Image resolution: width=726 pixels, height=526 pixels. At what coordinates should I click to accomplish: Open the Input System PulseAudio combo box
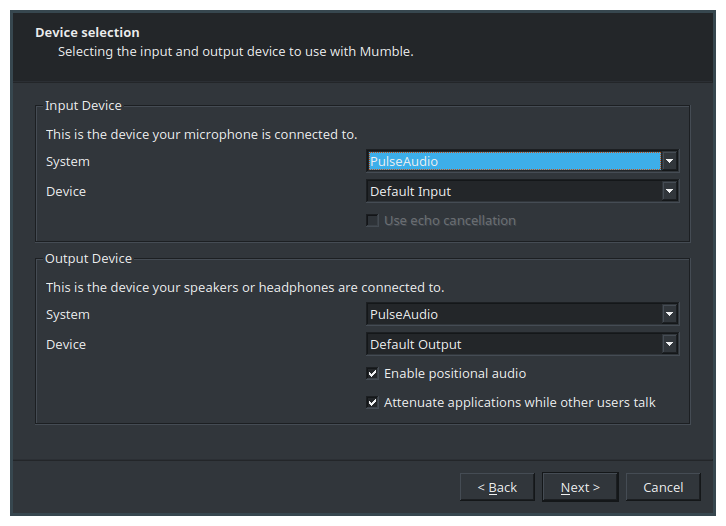(514, 161)
